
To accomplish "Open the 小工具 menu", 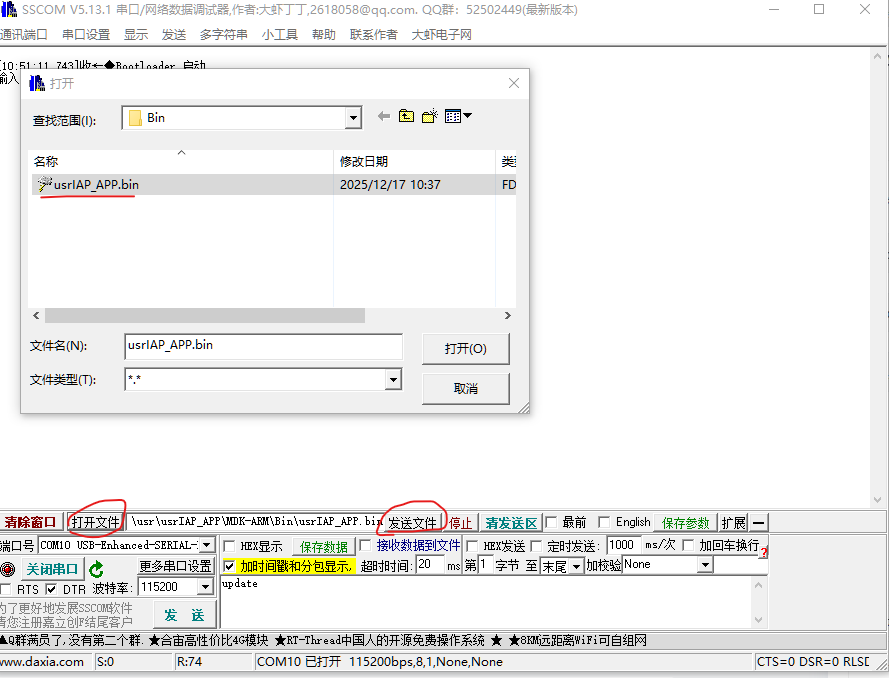I will (x=280, y=35).
